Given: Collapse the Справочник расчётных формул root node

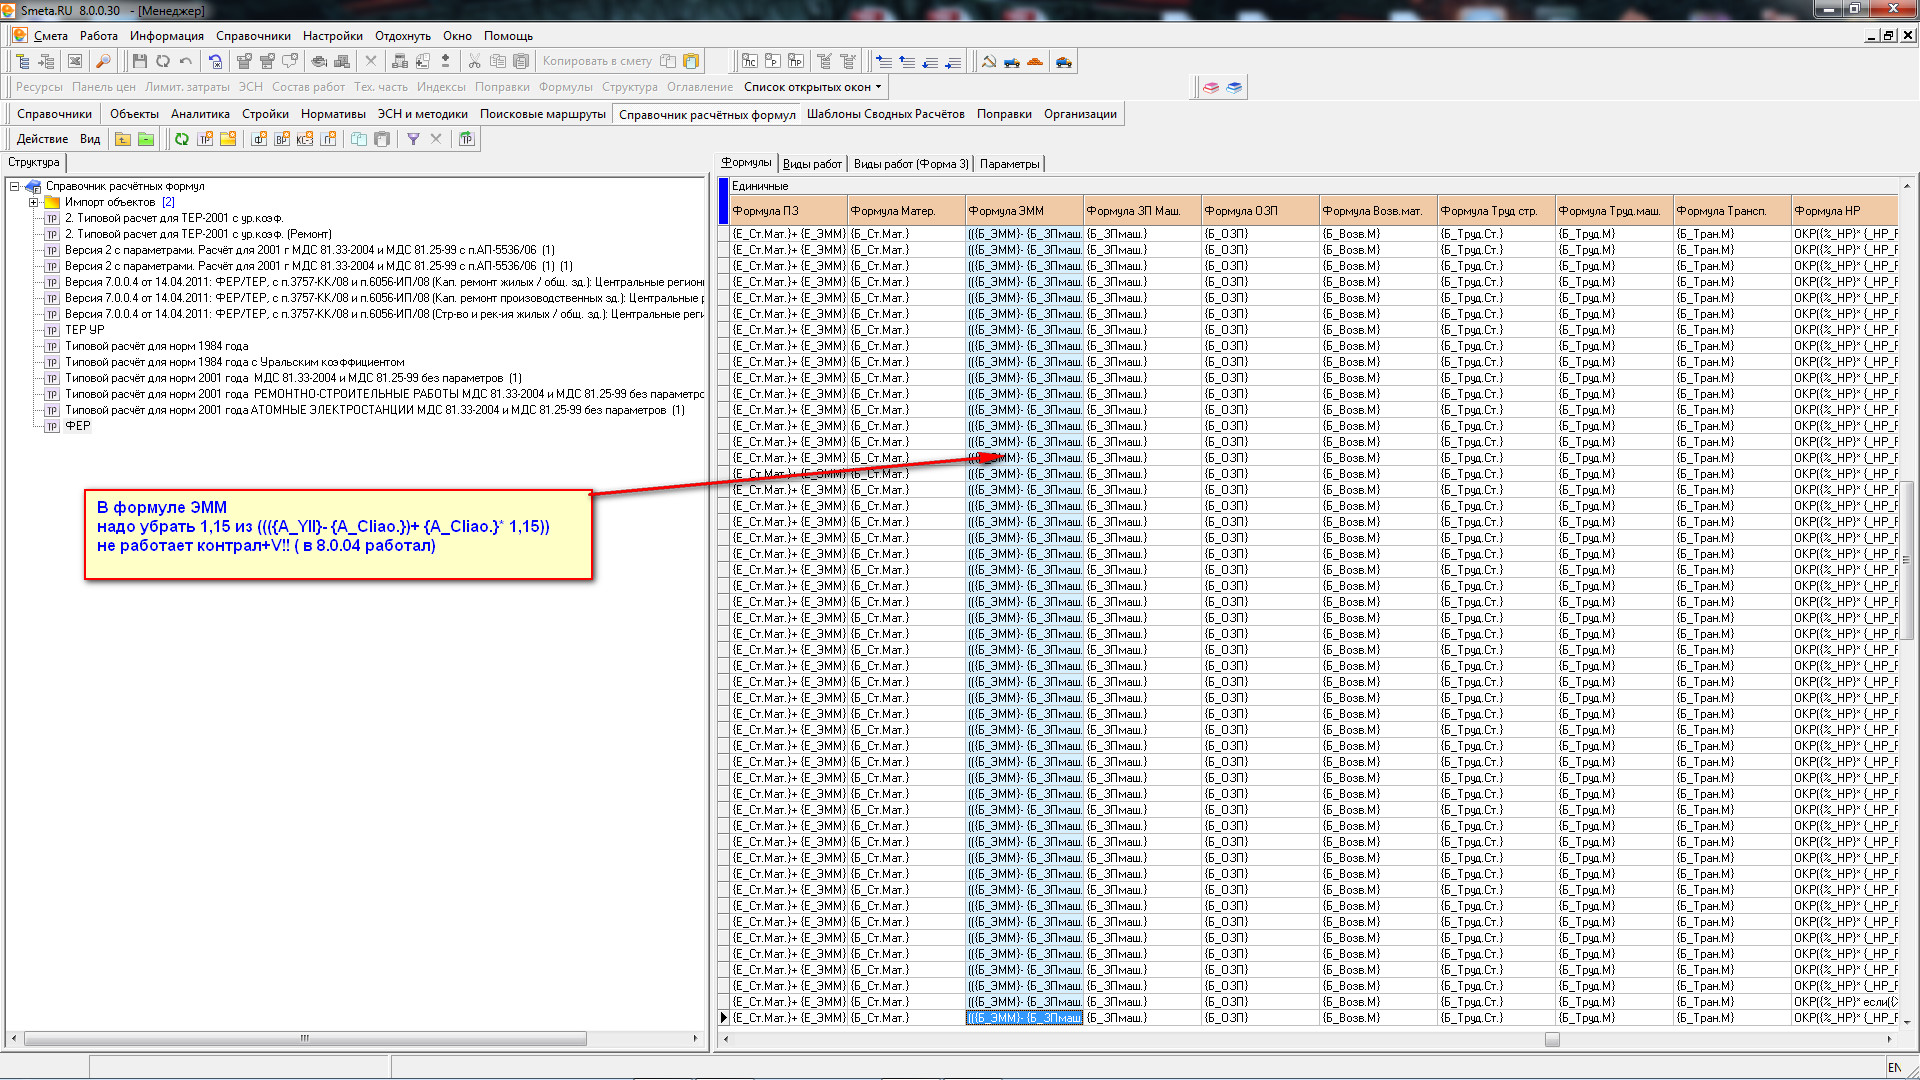Looking at the screenshot, I should tap(15, 186).
